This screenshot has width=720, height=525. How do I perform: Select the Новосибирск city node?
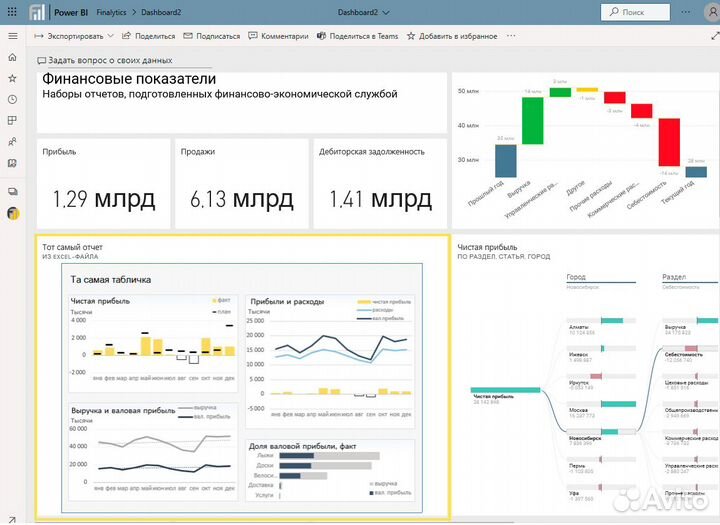pos(602,432)
